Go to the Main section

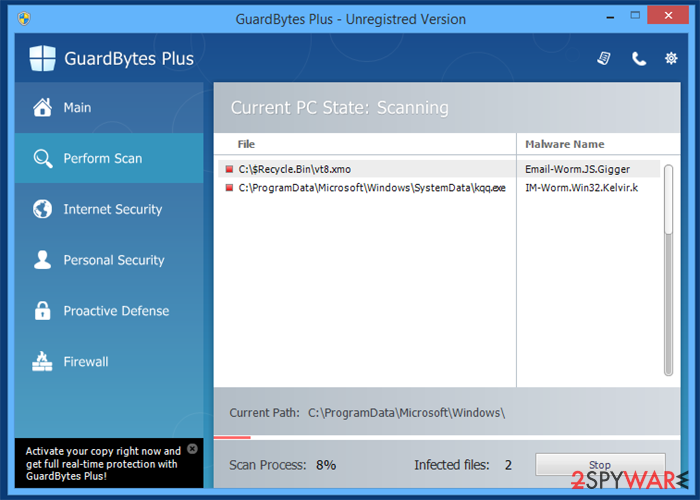click(x=109, y=108)
